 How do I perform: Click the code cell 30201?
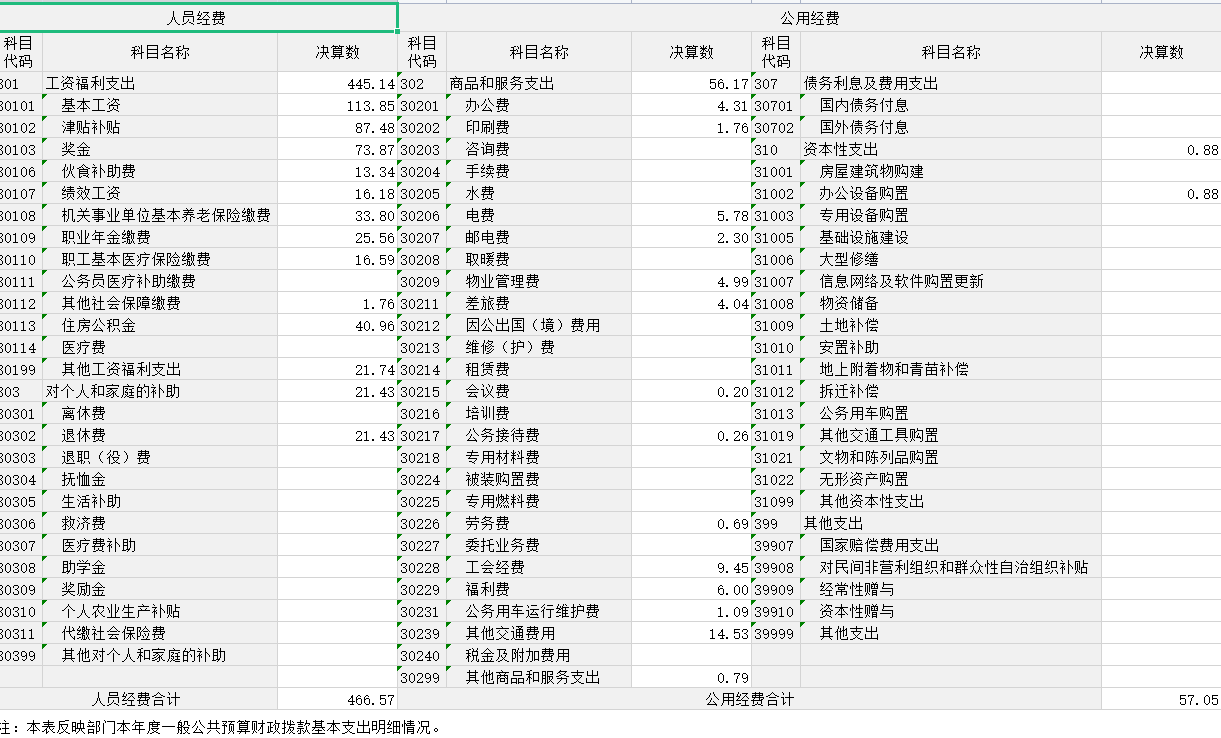[421, 105]
